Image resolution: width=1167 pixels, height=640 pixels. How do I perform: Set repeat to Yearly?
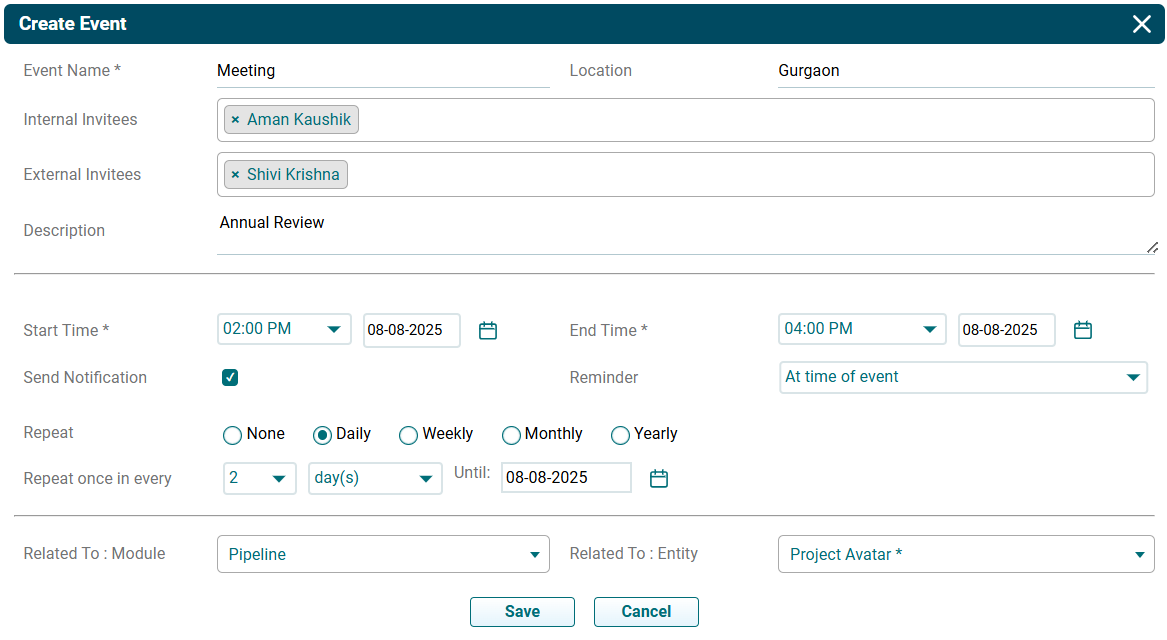click(620, 435)
